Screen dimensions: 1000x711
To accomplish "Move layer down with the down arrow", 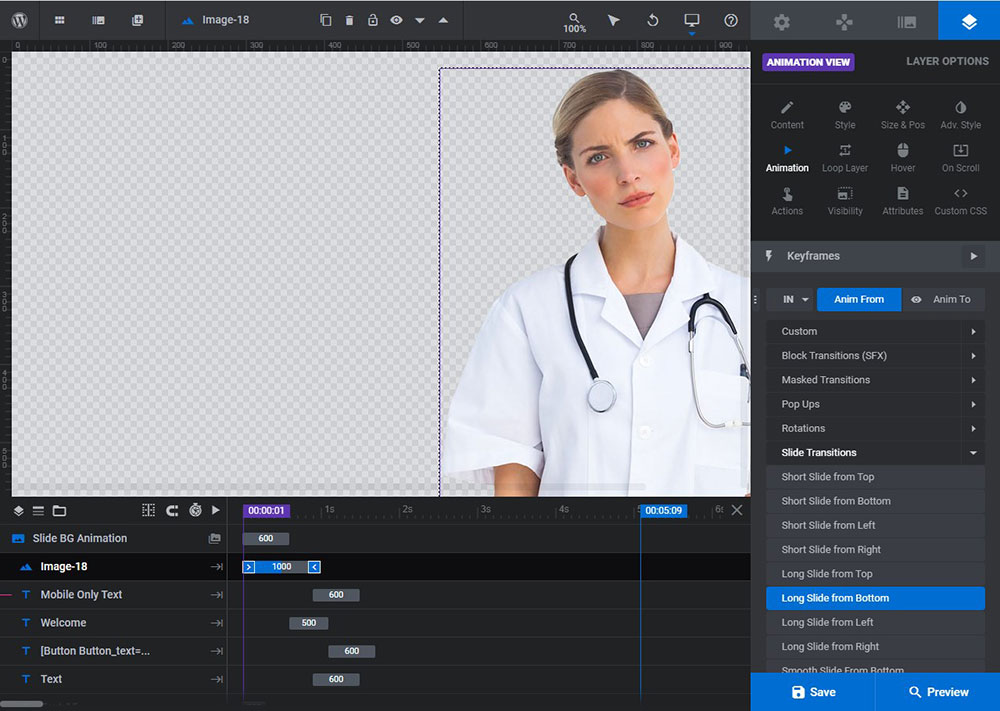I will point(420,20).
